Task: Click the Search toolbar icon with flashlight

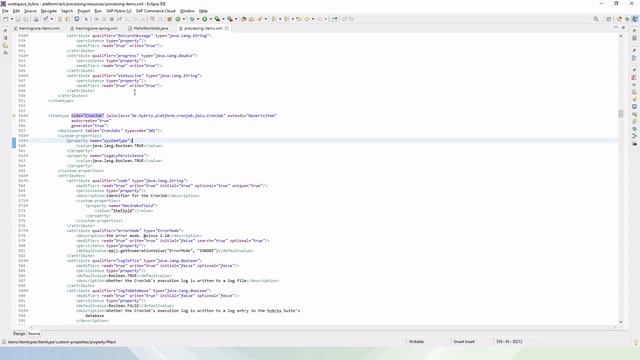Action: pos(260,19)
